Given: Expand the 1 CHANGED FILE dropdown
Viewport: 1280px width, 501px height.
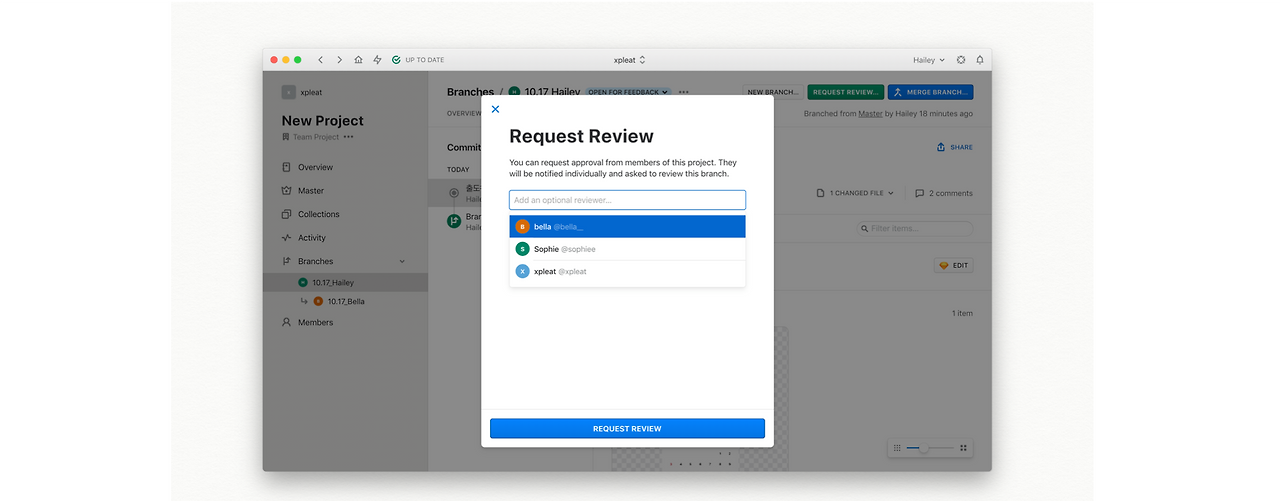Looking at the screenshot, I should coord(856,193).
